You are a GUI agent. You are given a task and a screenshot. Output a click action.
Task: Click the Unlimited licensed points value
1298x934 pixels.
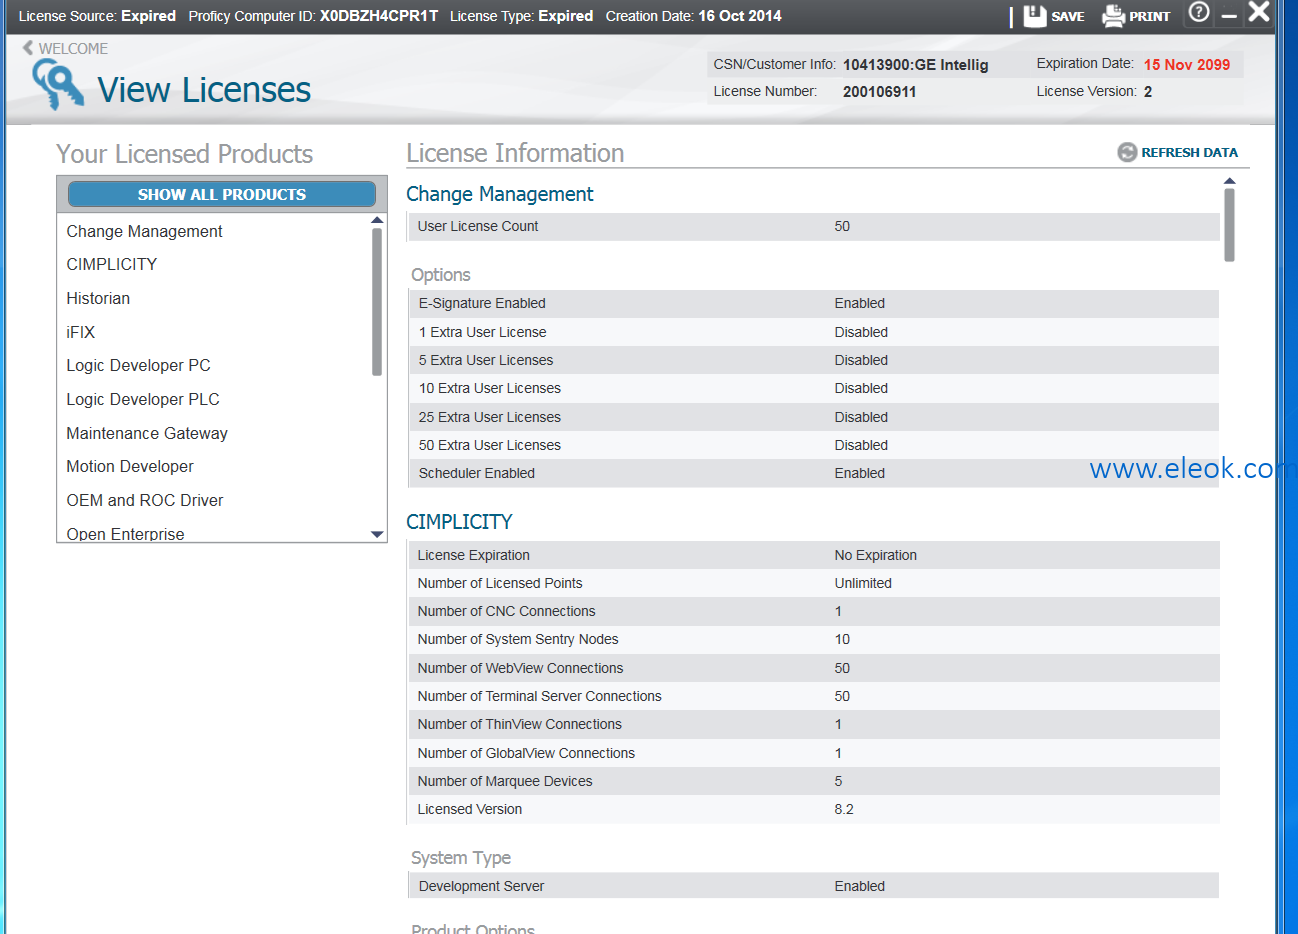click(x=863, y=583)
